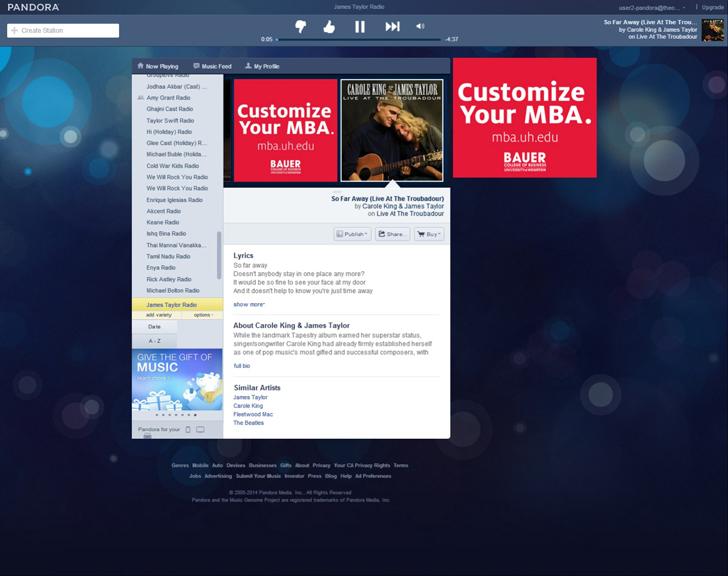Click the Ad Preferences footer link
The width and height of the screenshot is (728, 576).
373,476
